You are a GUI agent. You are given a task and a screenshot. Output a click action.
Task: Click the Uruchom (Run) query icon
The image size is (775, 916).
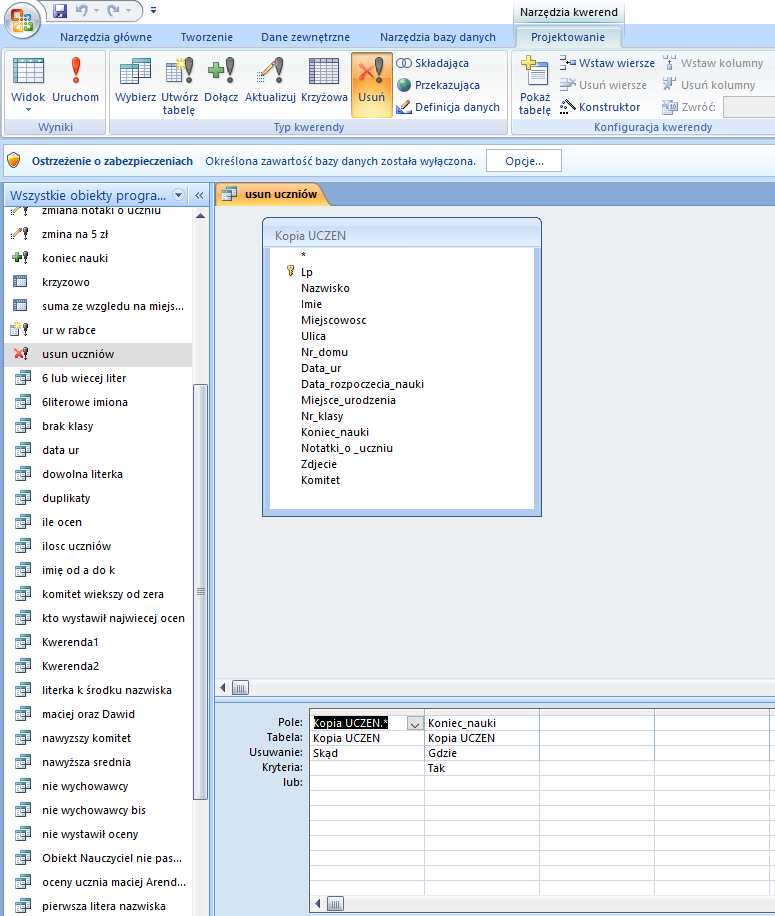coord(76,80)
